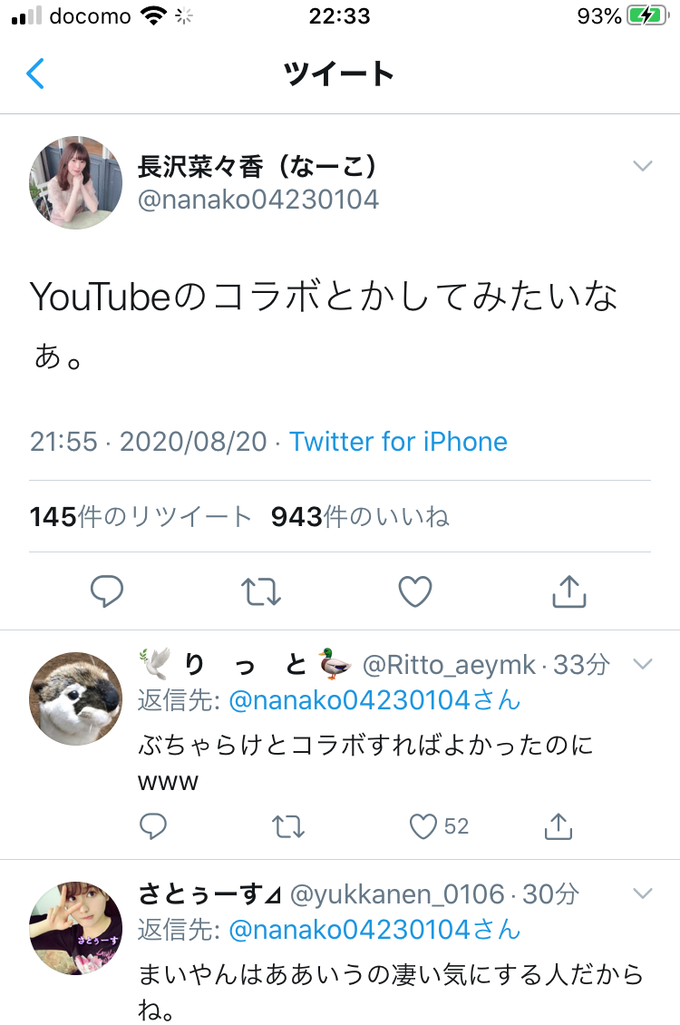Screen dimensions: 680x1025
Task: View the 145 retweets list
Action: (140, 517)
